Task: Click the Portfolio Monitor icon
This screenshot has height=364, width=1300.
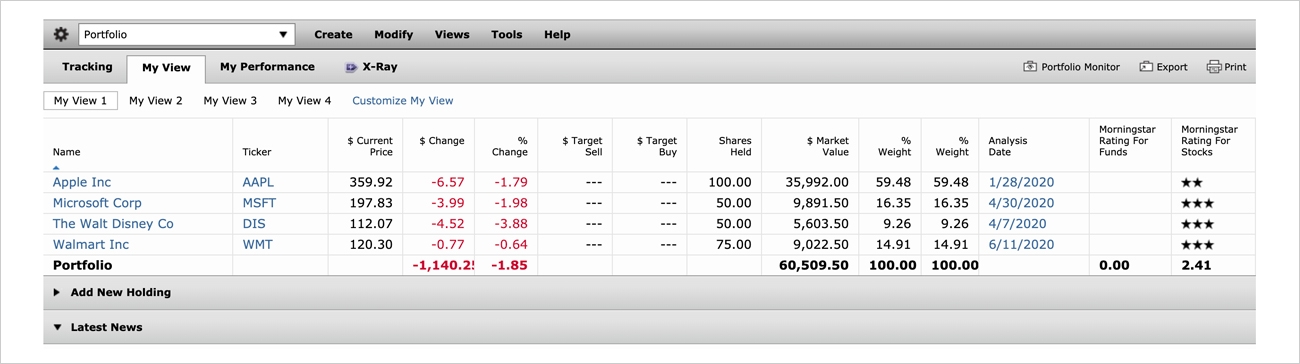Action: [x=1030, y=67]
